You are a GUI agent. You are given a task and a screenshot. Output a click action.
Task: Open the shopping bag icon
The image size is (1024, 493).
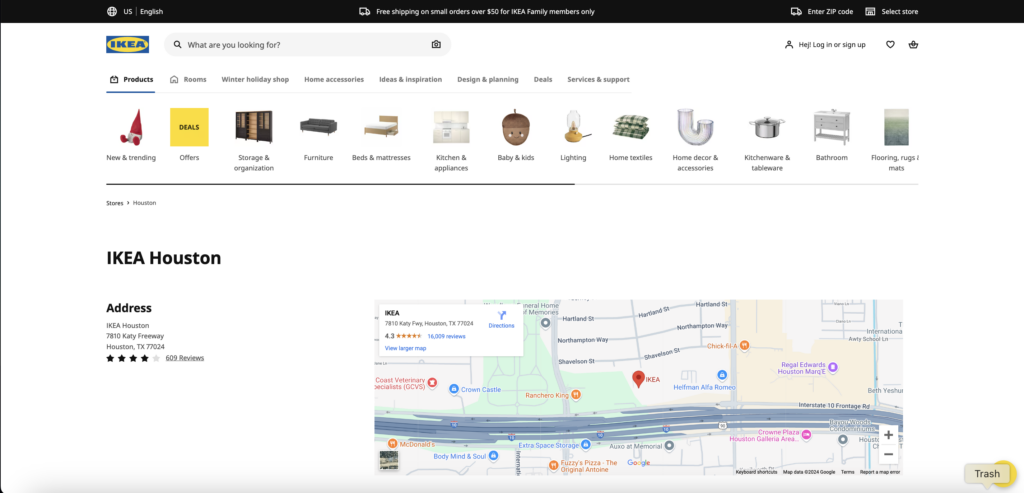click(913, 44)
